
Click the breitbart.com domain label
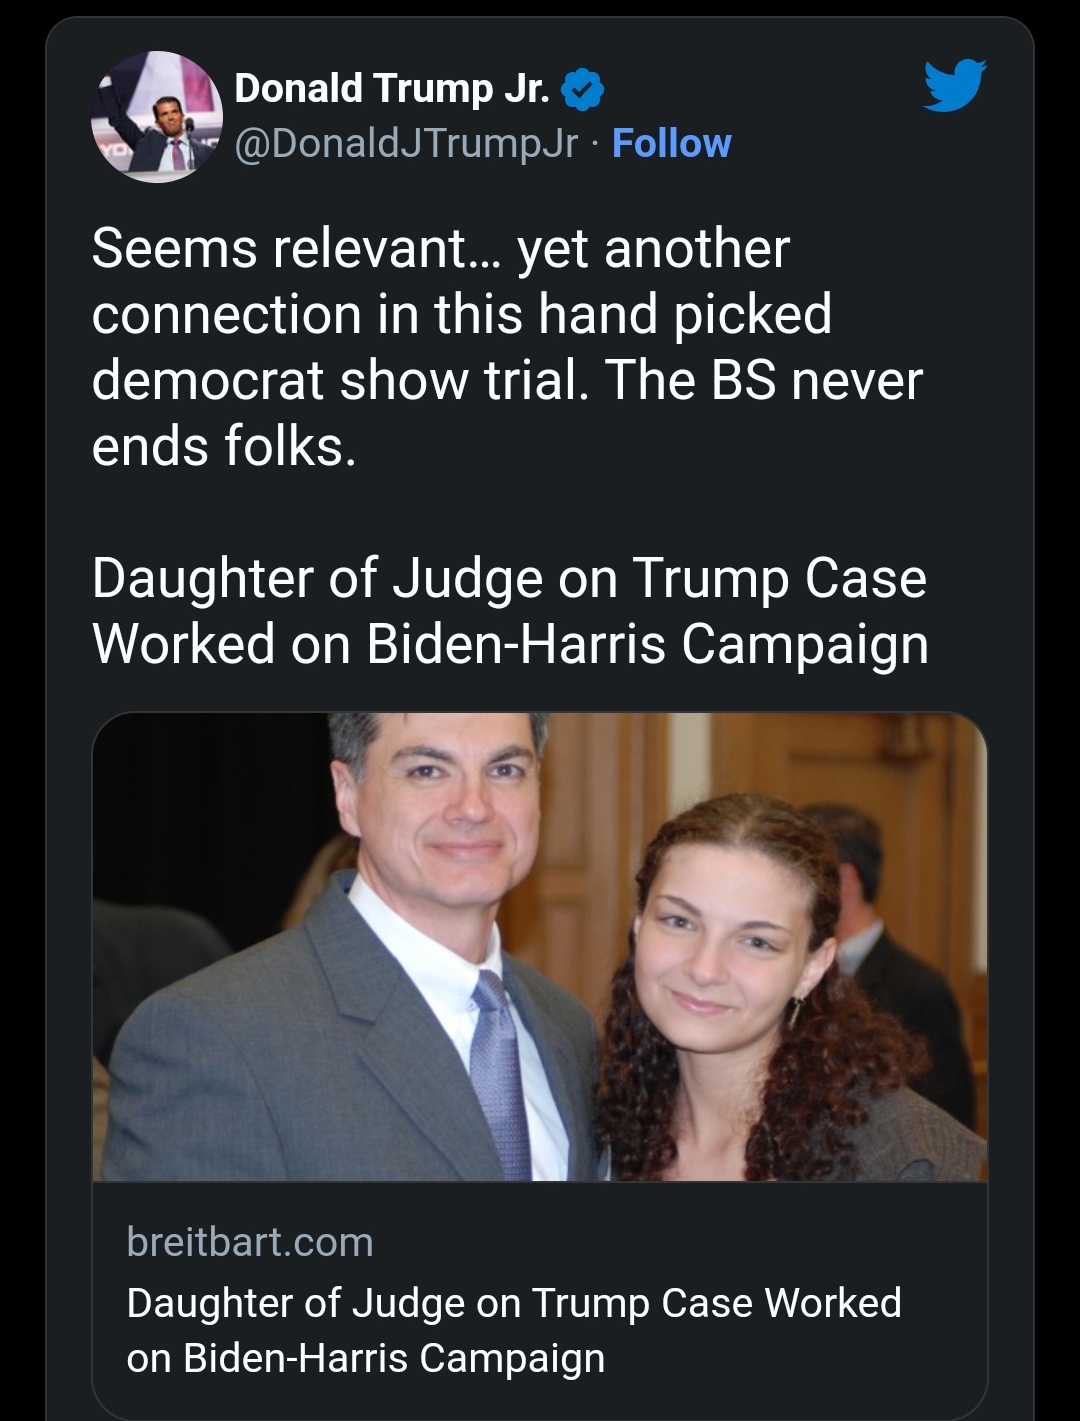click(x=250, y=1242)
